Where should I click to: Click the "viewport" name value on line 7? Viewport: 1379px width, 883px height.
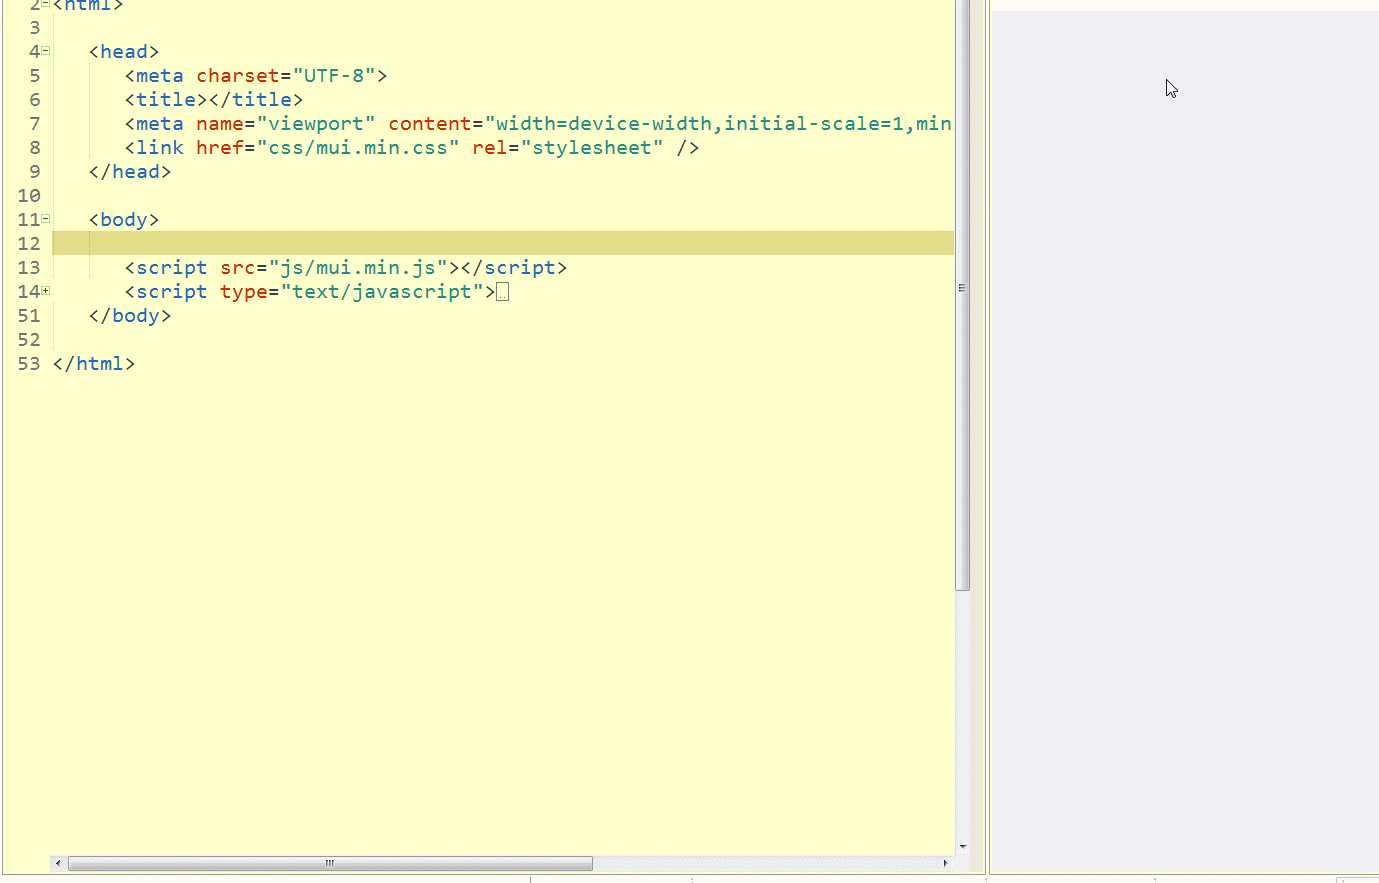click(316, 124)
